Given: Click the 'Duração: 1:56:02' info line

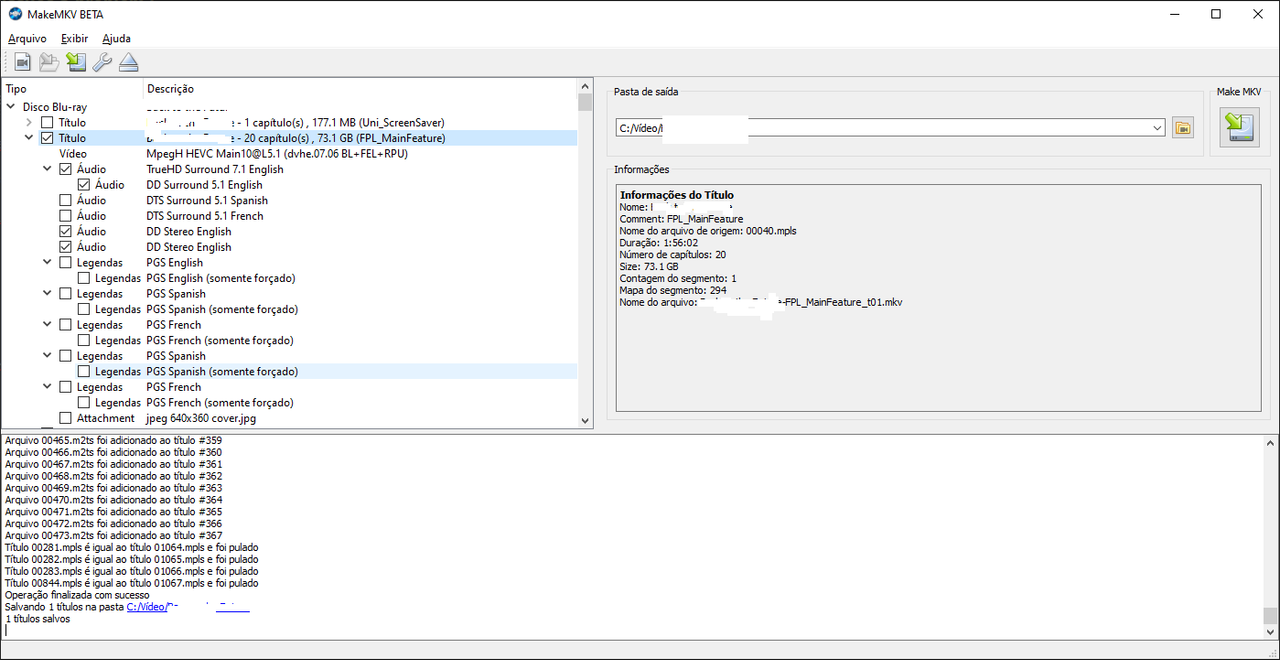Looking at the screenshot, I should point(658,243).
